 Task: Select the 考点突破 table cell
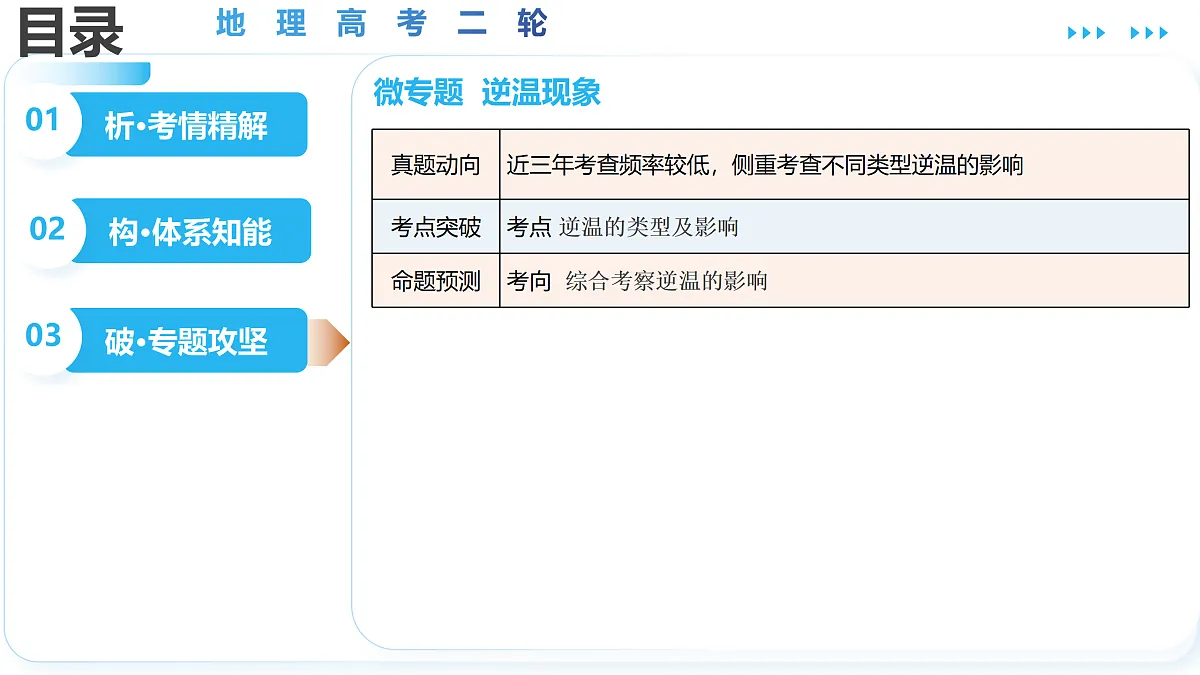436,227
